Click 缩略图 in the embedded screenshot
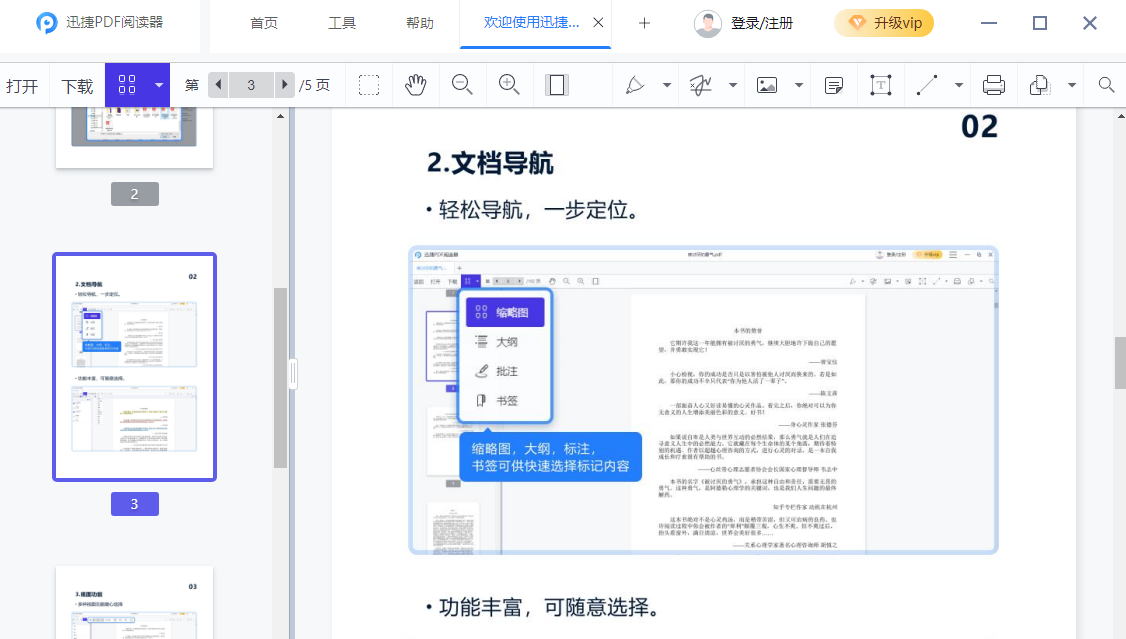The image size is (1126, 639). pyautogui.click(x=506, y=312)
